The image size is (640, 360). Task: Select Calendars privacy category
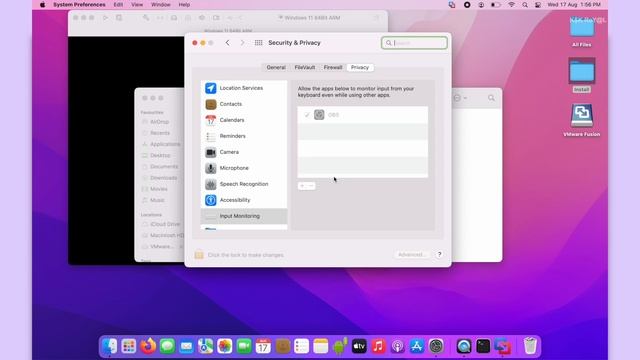coord(244,120)
